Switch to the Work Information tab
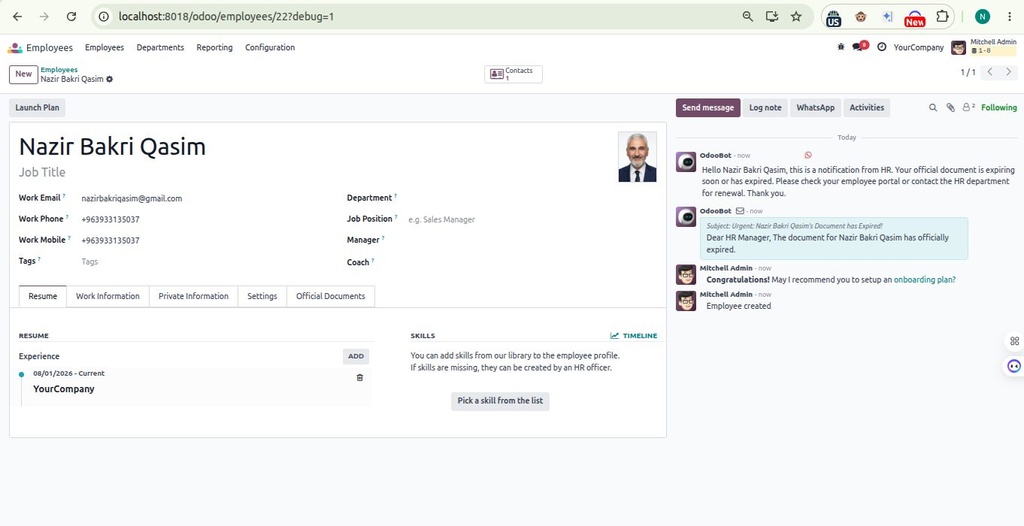1024x526 pixels. [x=108, y=296]
